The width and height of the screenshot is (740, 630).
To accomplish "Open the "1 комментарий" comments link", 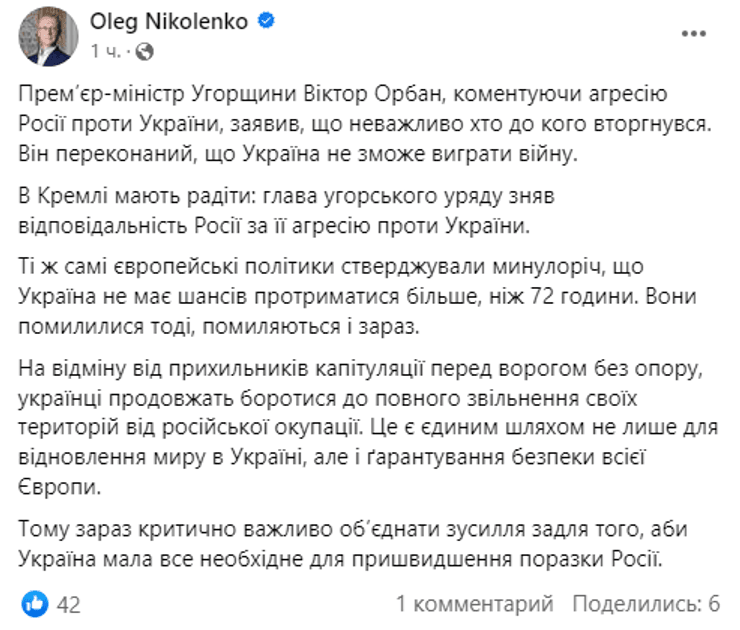I will pyautogui.click(x=474, y=604).
